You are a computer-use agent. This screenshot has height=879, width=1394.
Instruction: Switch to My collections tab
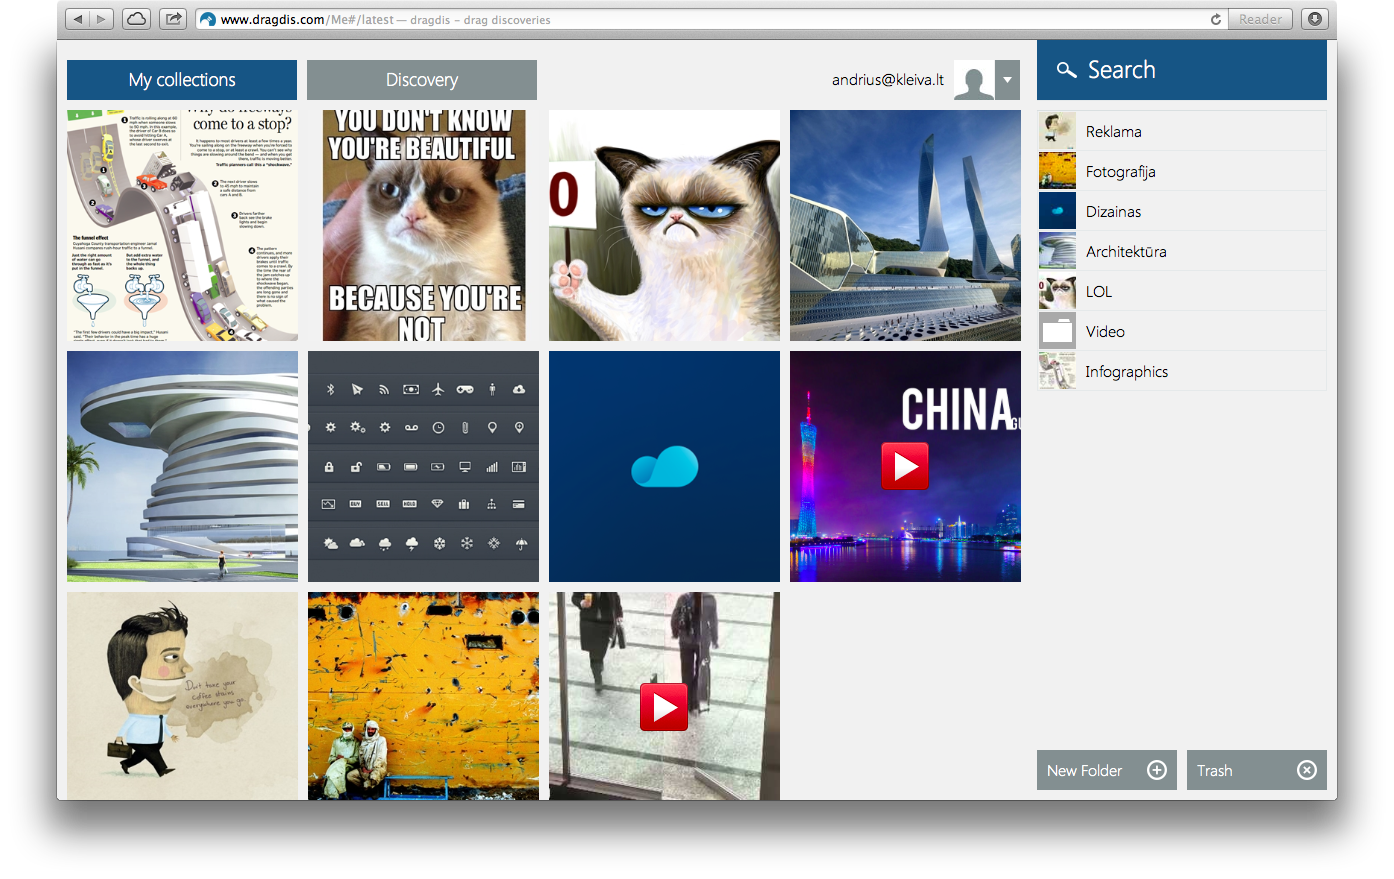(x=182, y=80)
